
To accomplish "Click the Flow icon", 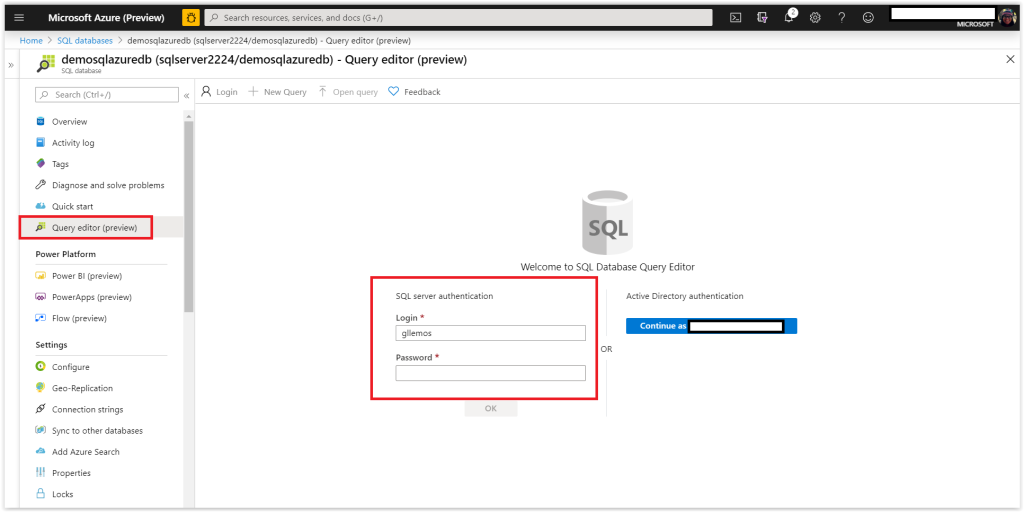I will (x=40, y=318).
